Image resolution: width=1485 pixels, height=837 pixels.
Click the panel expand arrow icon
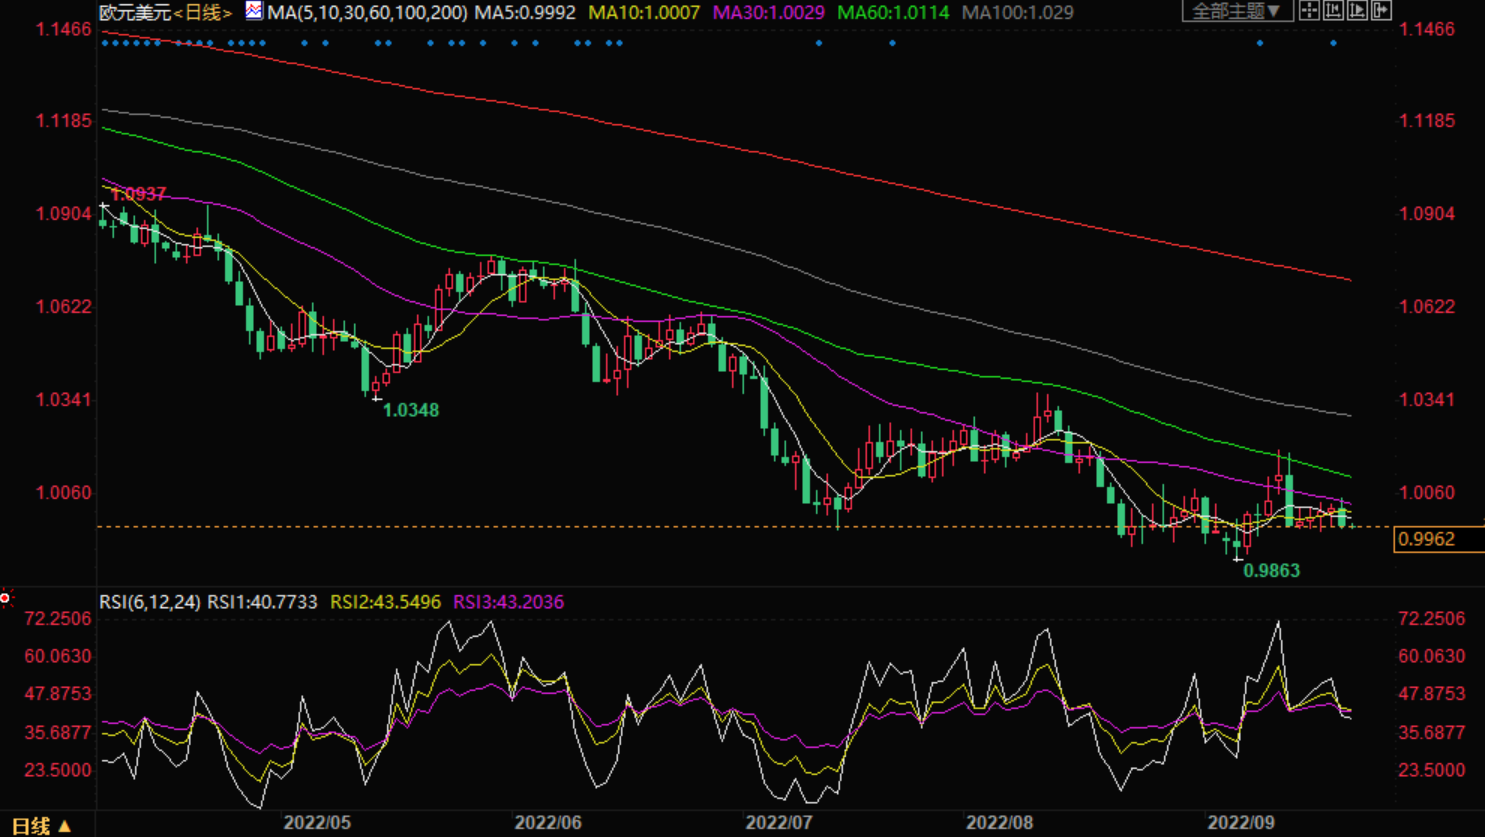[x=1381, y=10]
